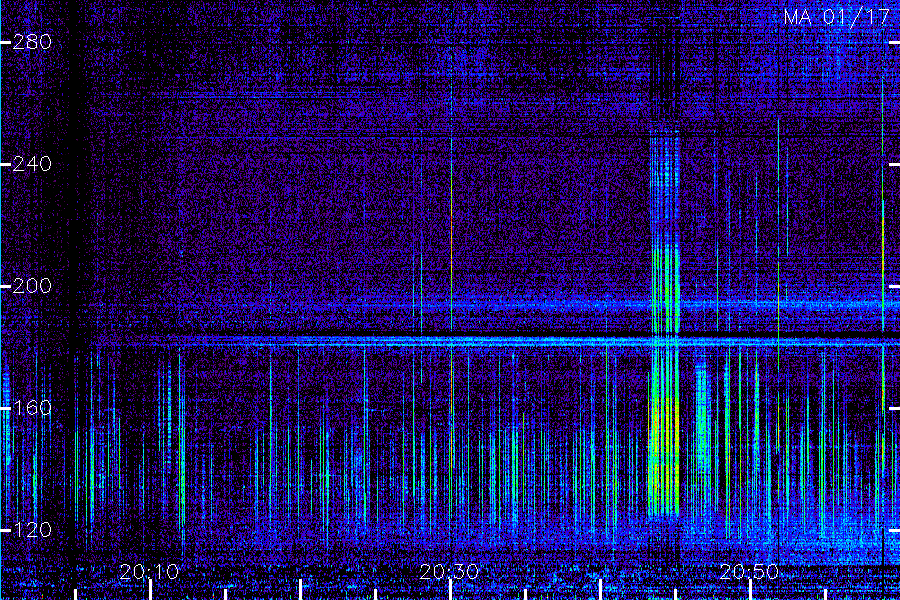900x600 pixels.
Task: Click the 240 frequency axis label
Action: (x=32, y=164)
